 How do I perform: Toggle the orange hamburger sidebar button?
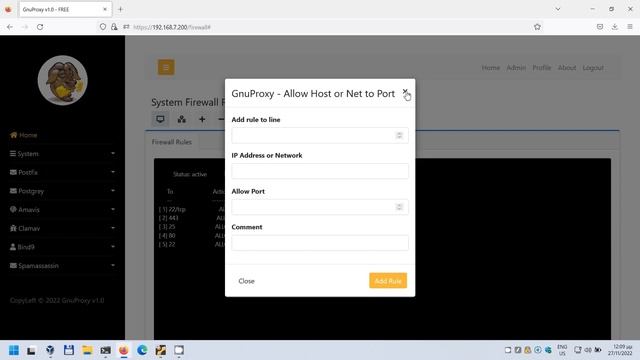pyautogui.click(x=166, y=67)
